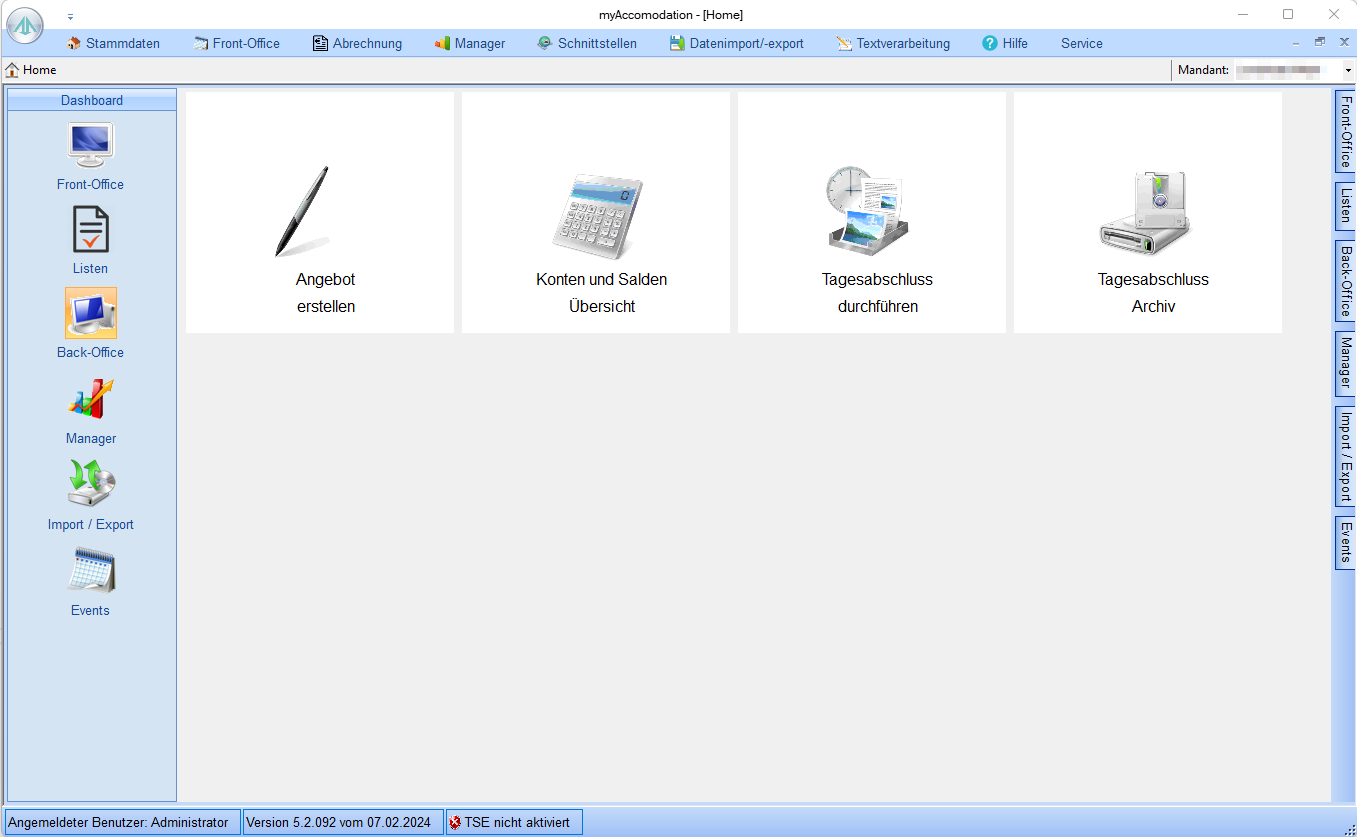The width and height of the screenshot is (1357, 837).
Task: Open the Events calendar icon
Action: point(90,571)
